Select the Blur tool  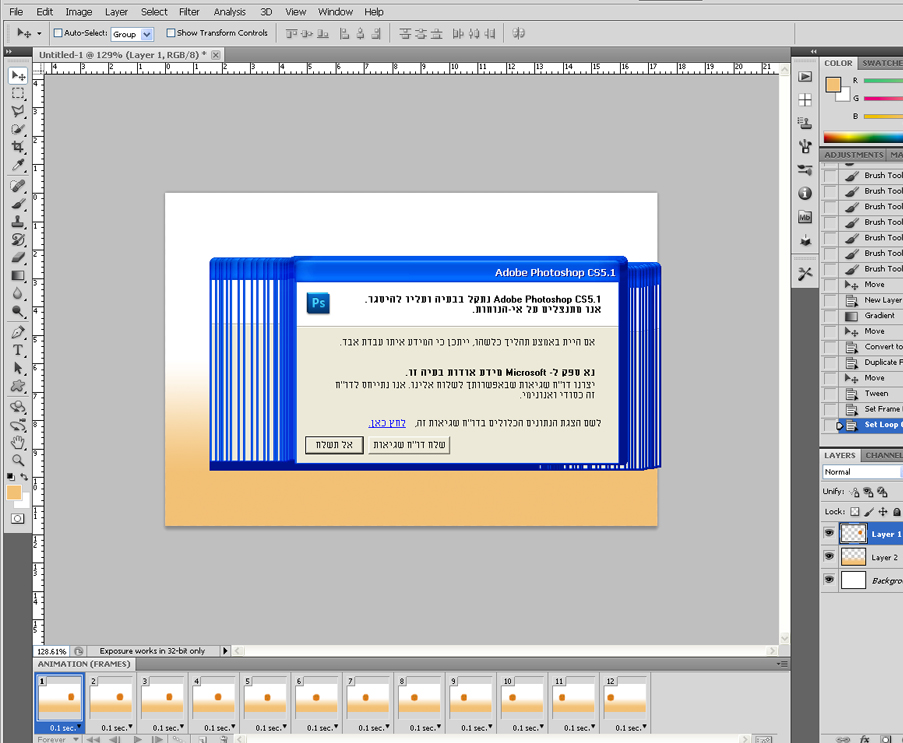tap(18, 293)
